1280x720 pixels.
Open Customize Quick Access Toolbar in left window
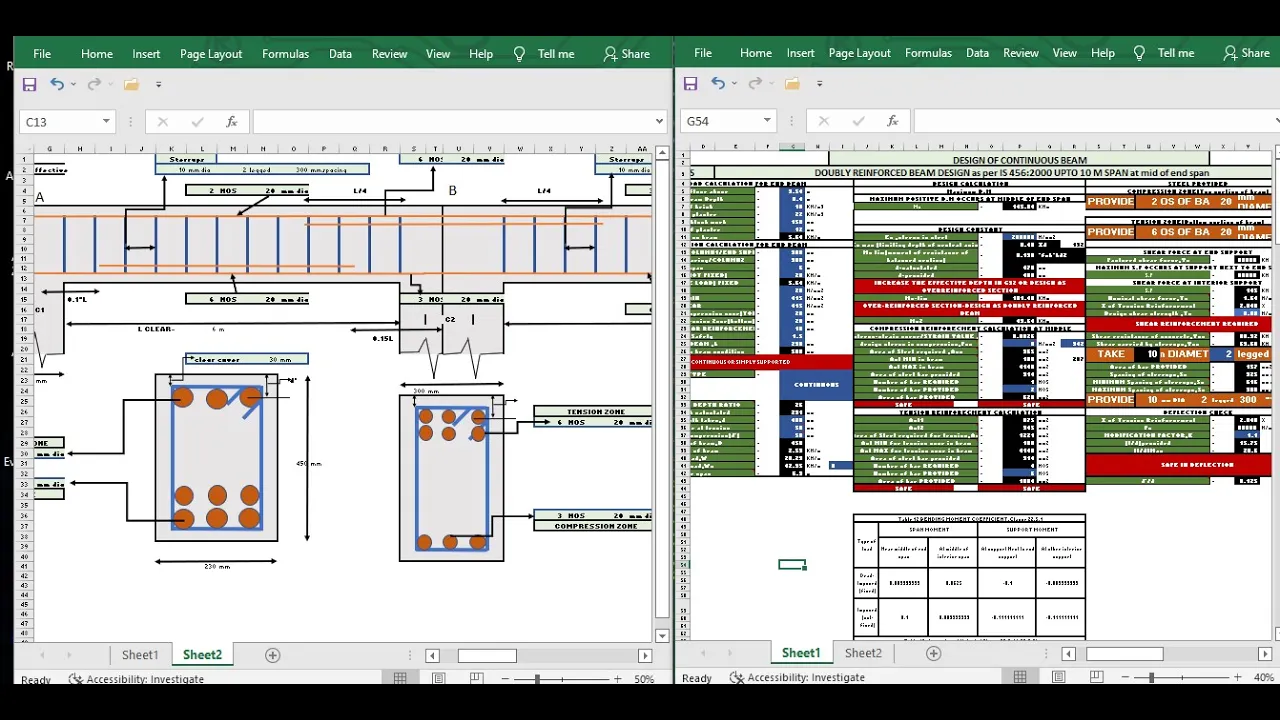[158, 85]
